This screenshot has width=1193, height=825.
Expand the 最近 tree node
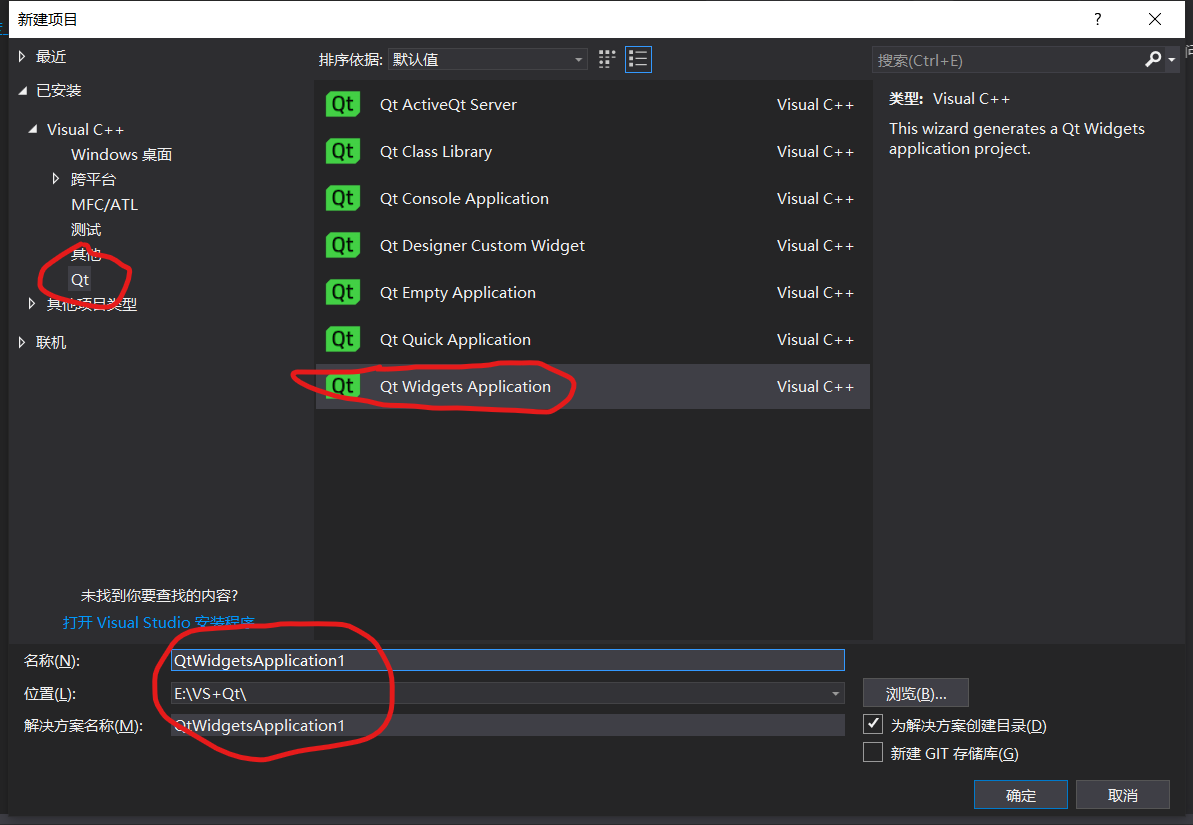pyautogui.click(x=22, y=56)
